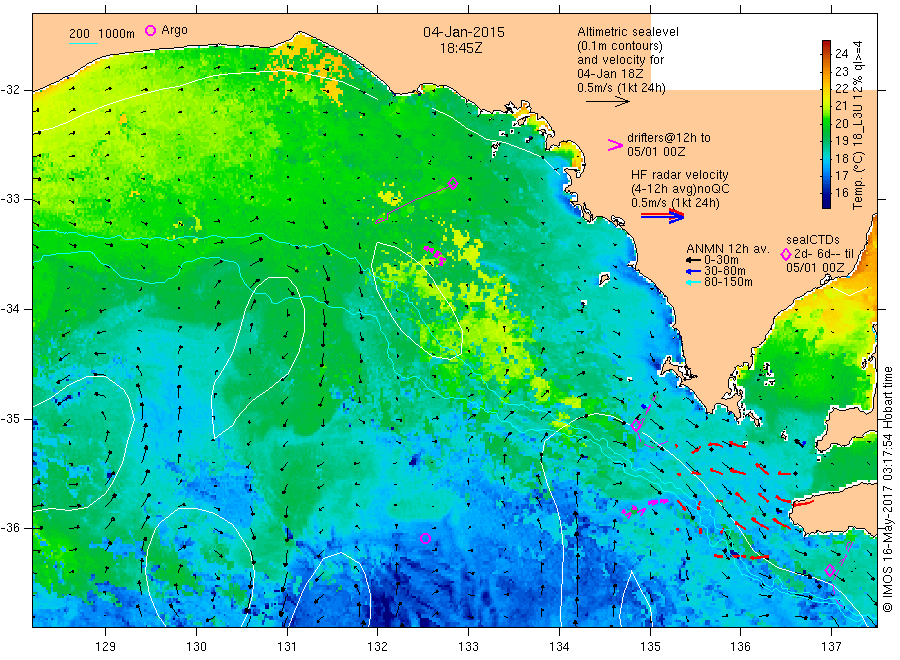Click the colorbar tick label 18
The image size is (900, 660).
841,158
